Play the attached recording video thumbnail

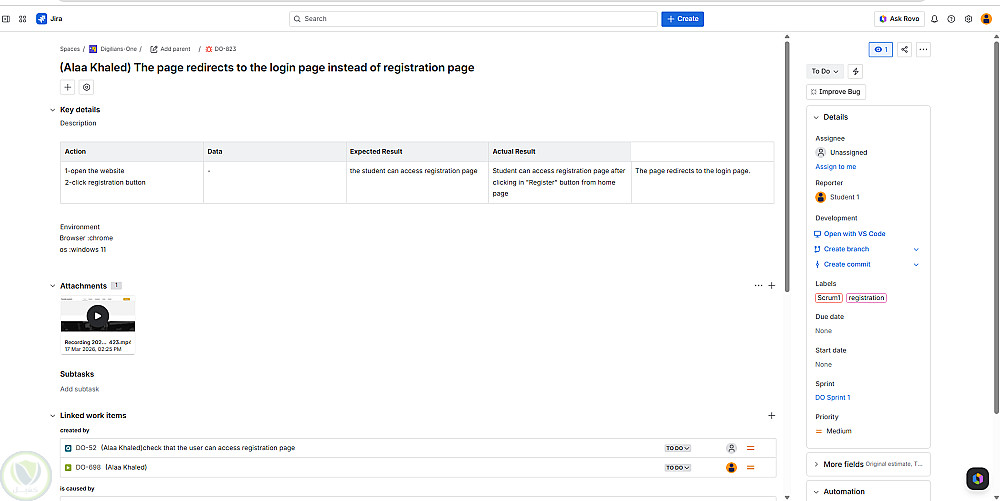click(x=97, y=315)
